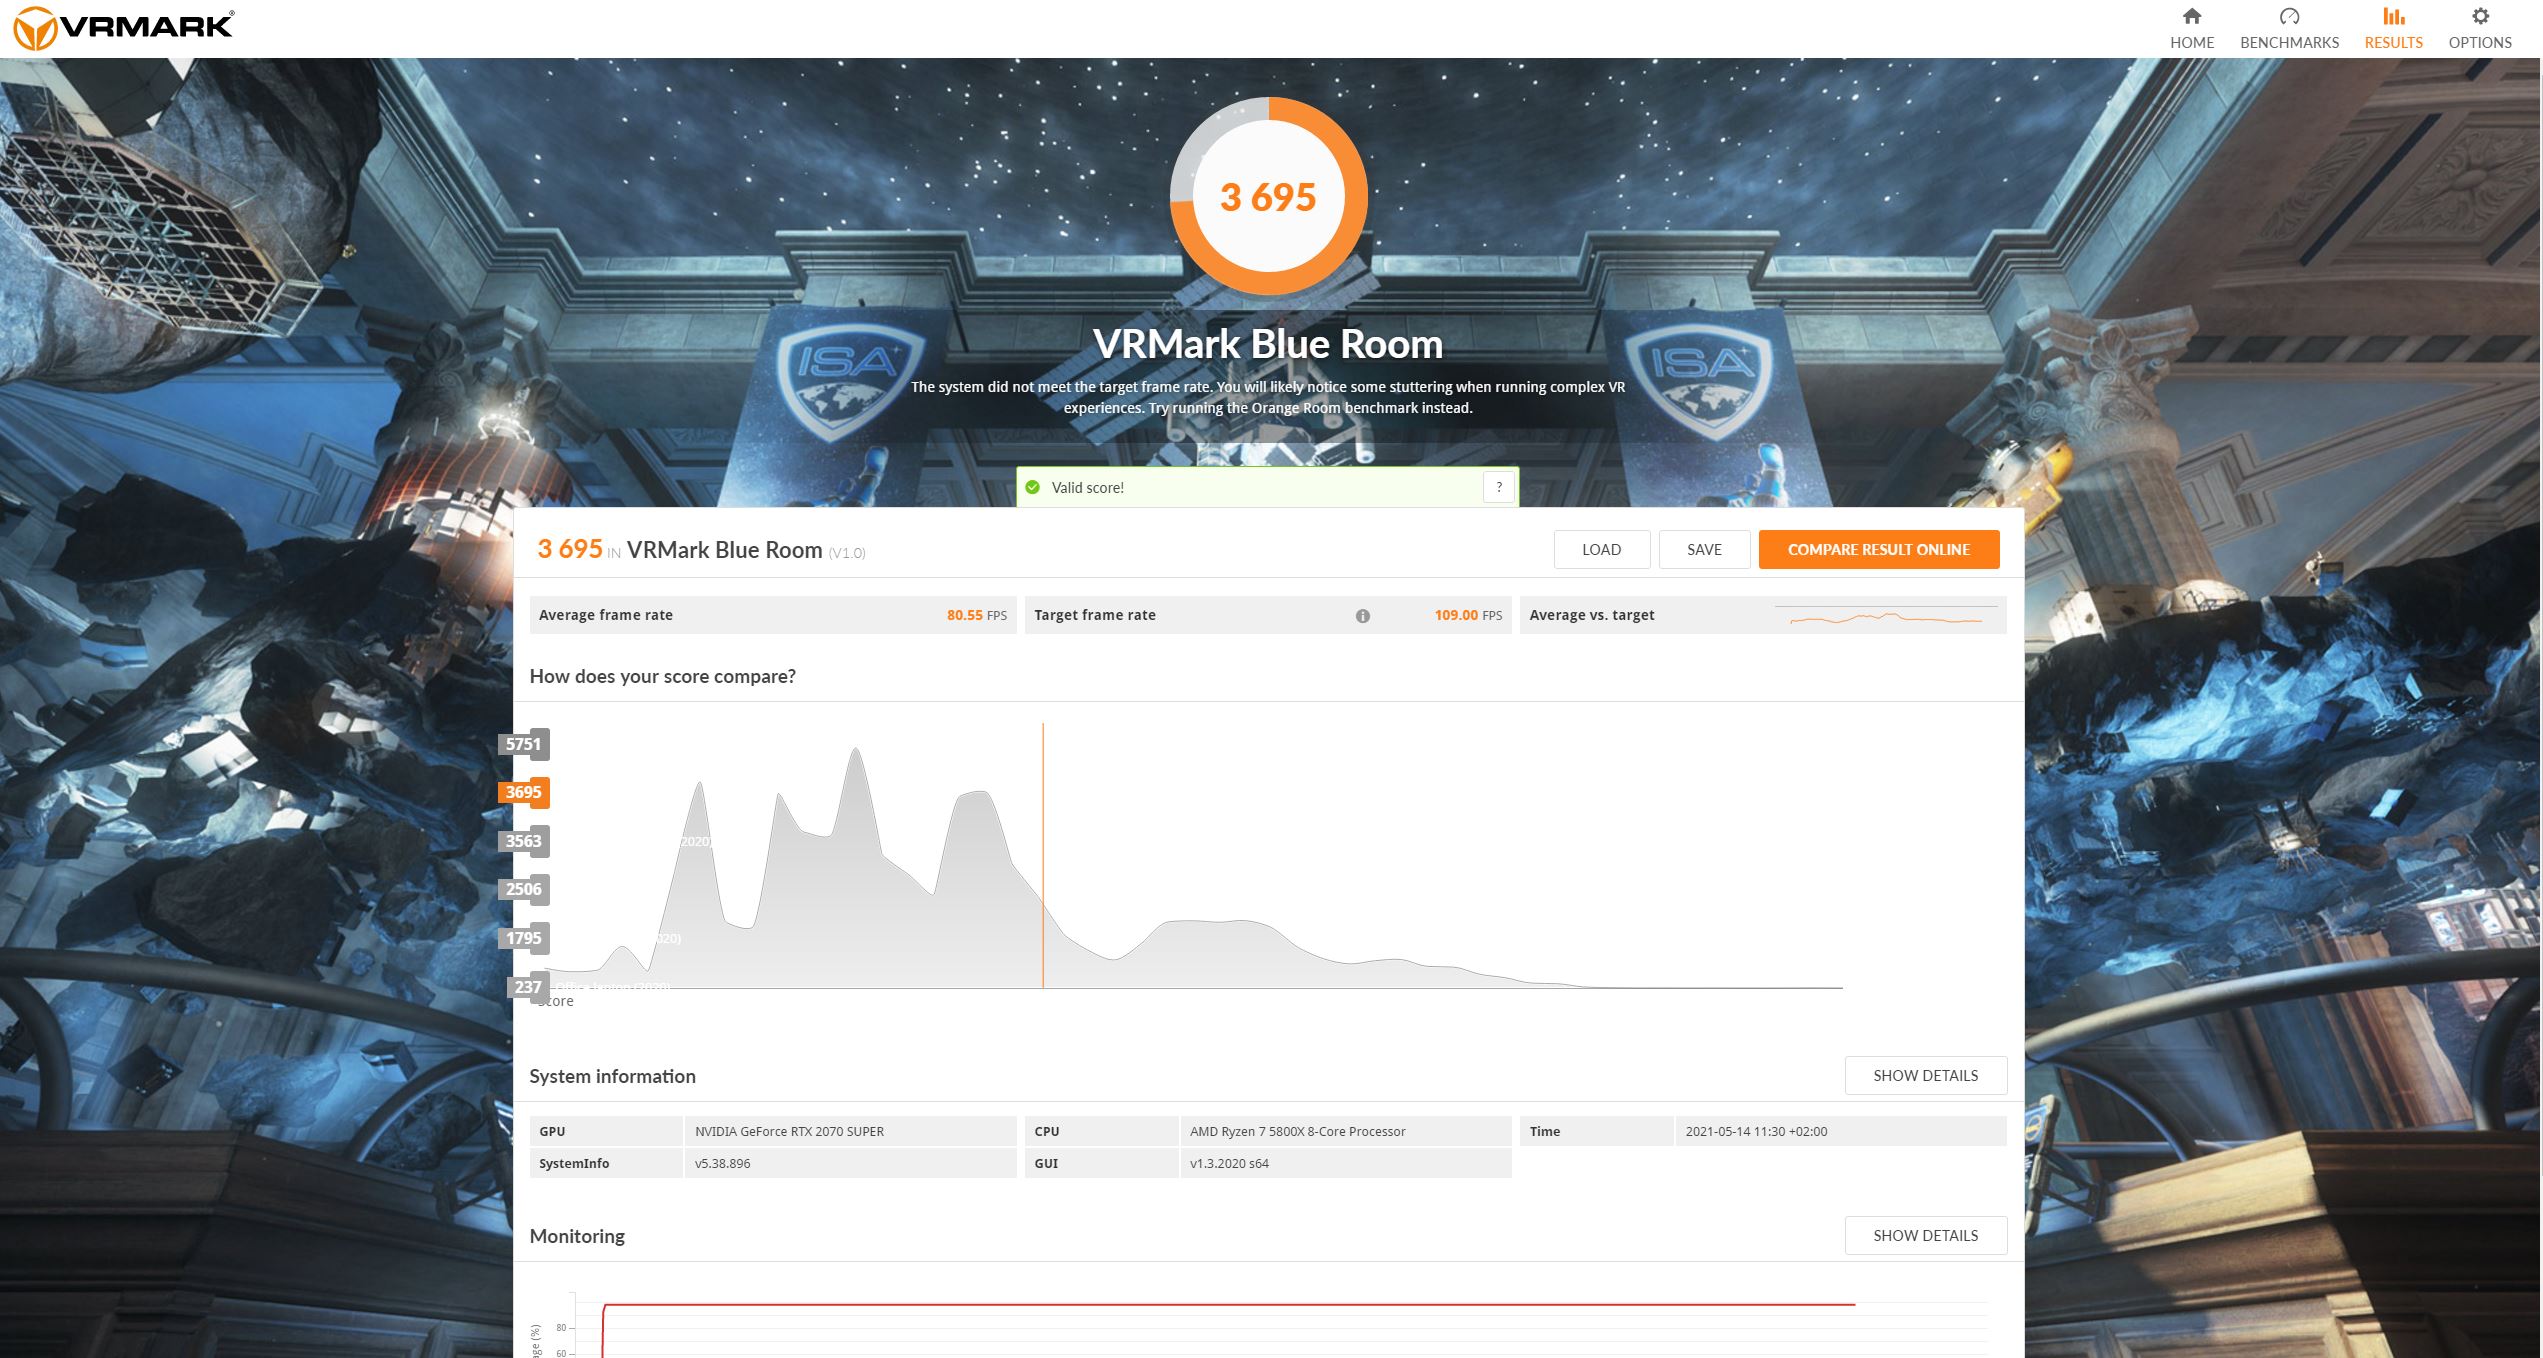Screen dimensions: 2543x1358
Task: Switch to the BENCHMARKS tab label
Action: coord(2289,42)
